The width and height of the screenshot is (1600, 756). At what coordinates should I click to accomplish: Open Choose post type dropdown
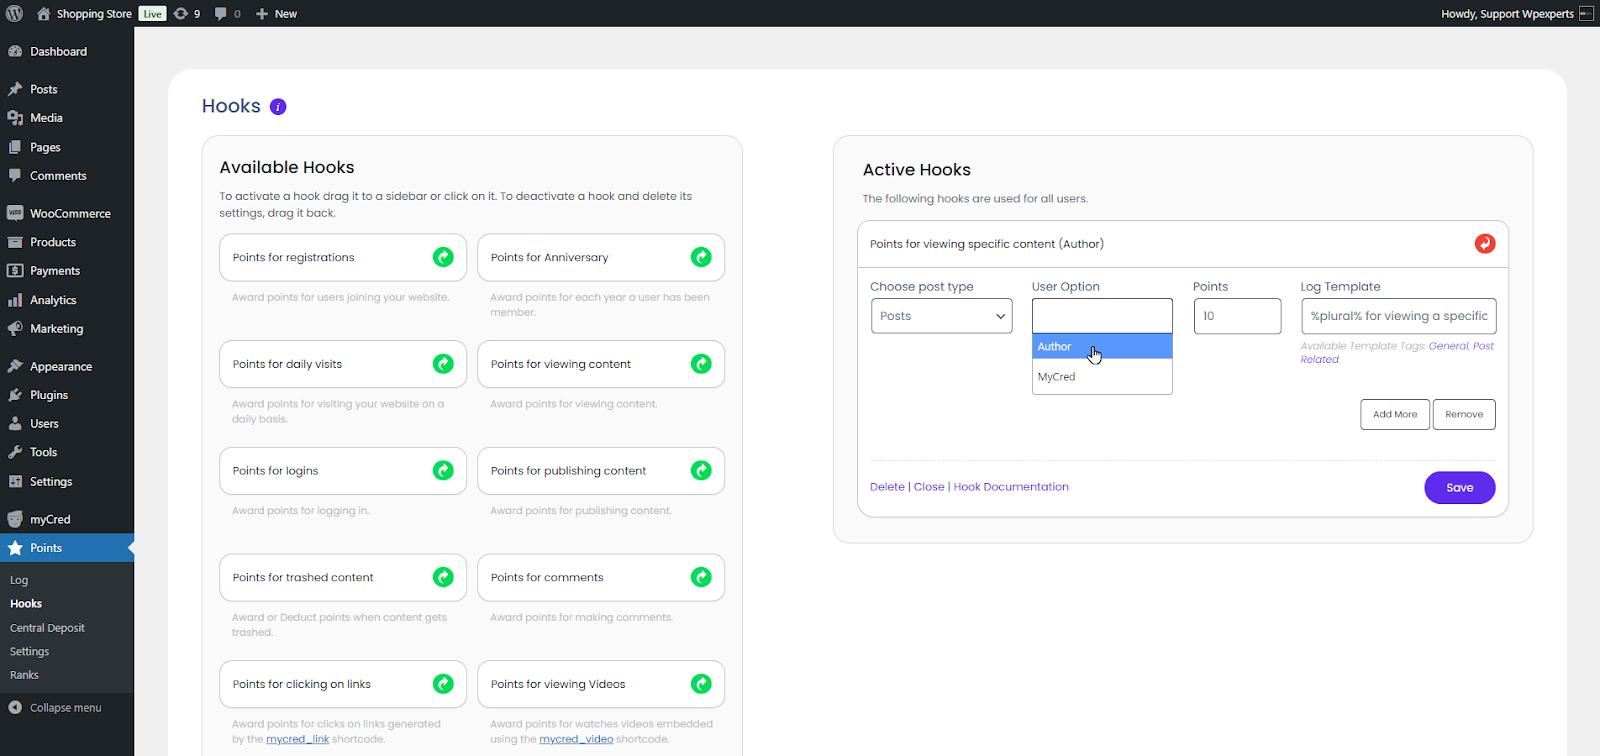pyautogui.click(x=941, y=316)
